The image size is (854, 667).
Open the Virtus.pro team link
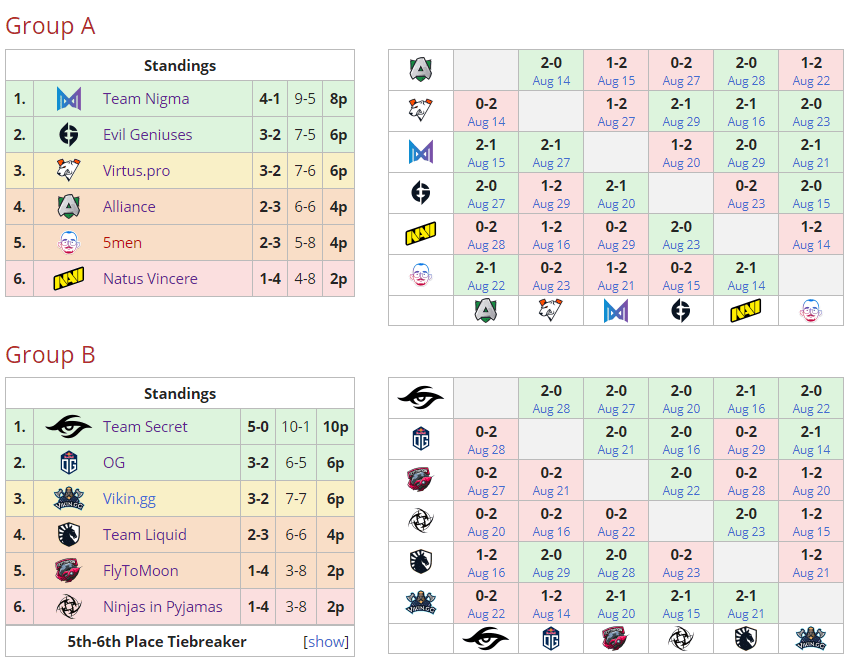coord(136,171)
